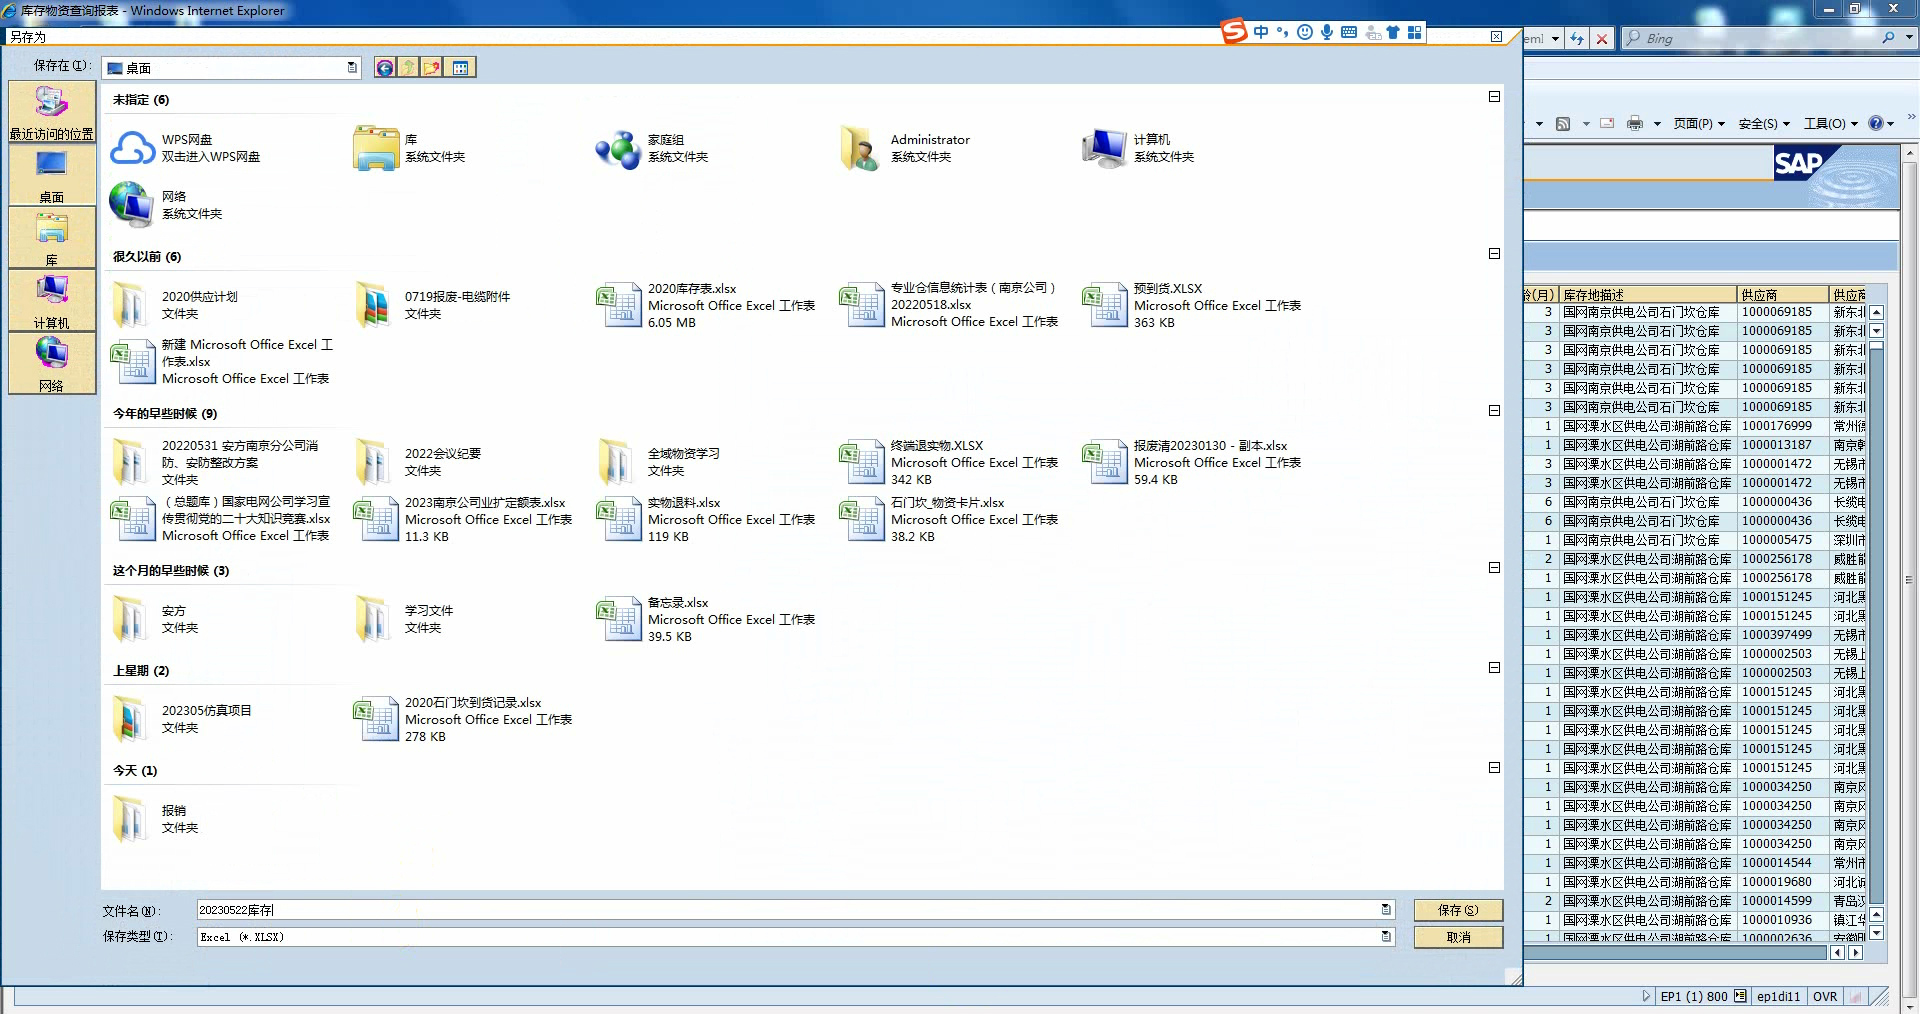This screenshot has width=1920, height=1014.
Task: Toggle Sogou Chinese/English input mode
Action: point(1261,33)
